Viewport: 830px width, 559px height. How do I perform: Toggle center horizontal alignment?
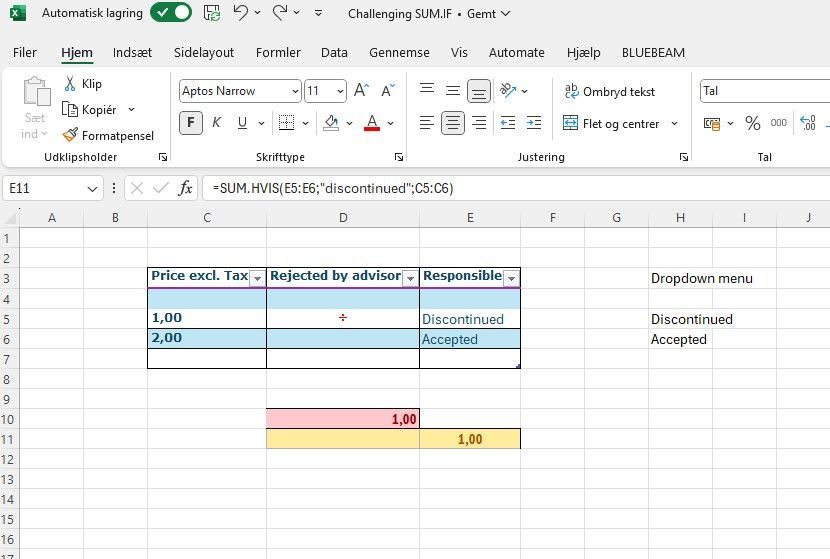(x=453, y=123)
